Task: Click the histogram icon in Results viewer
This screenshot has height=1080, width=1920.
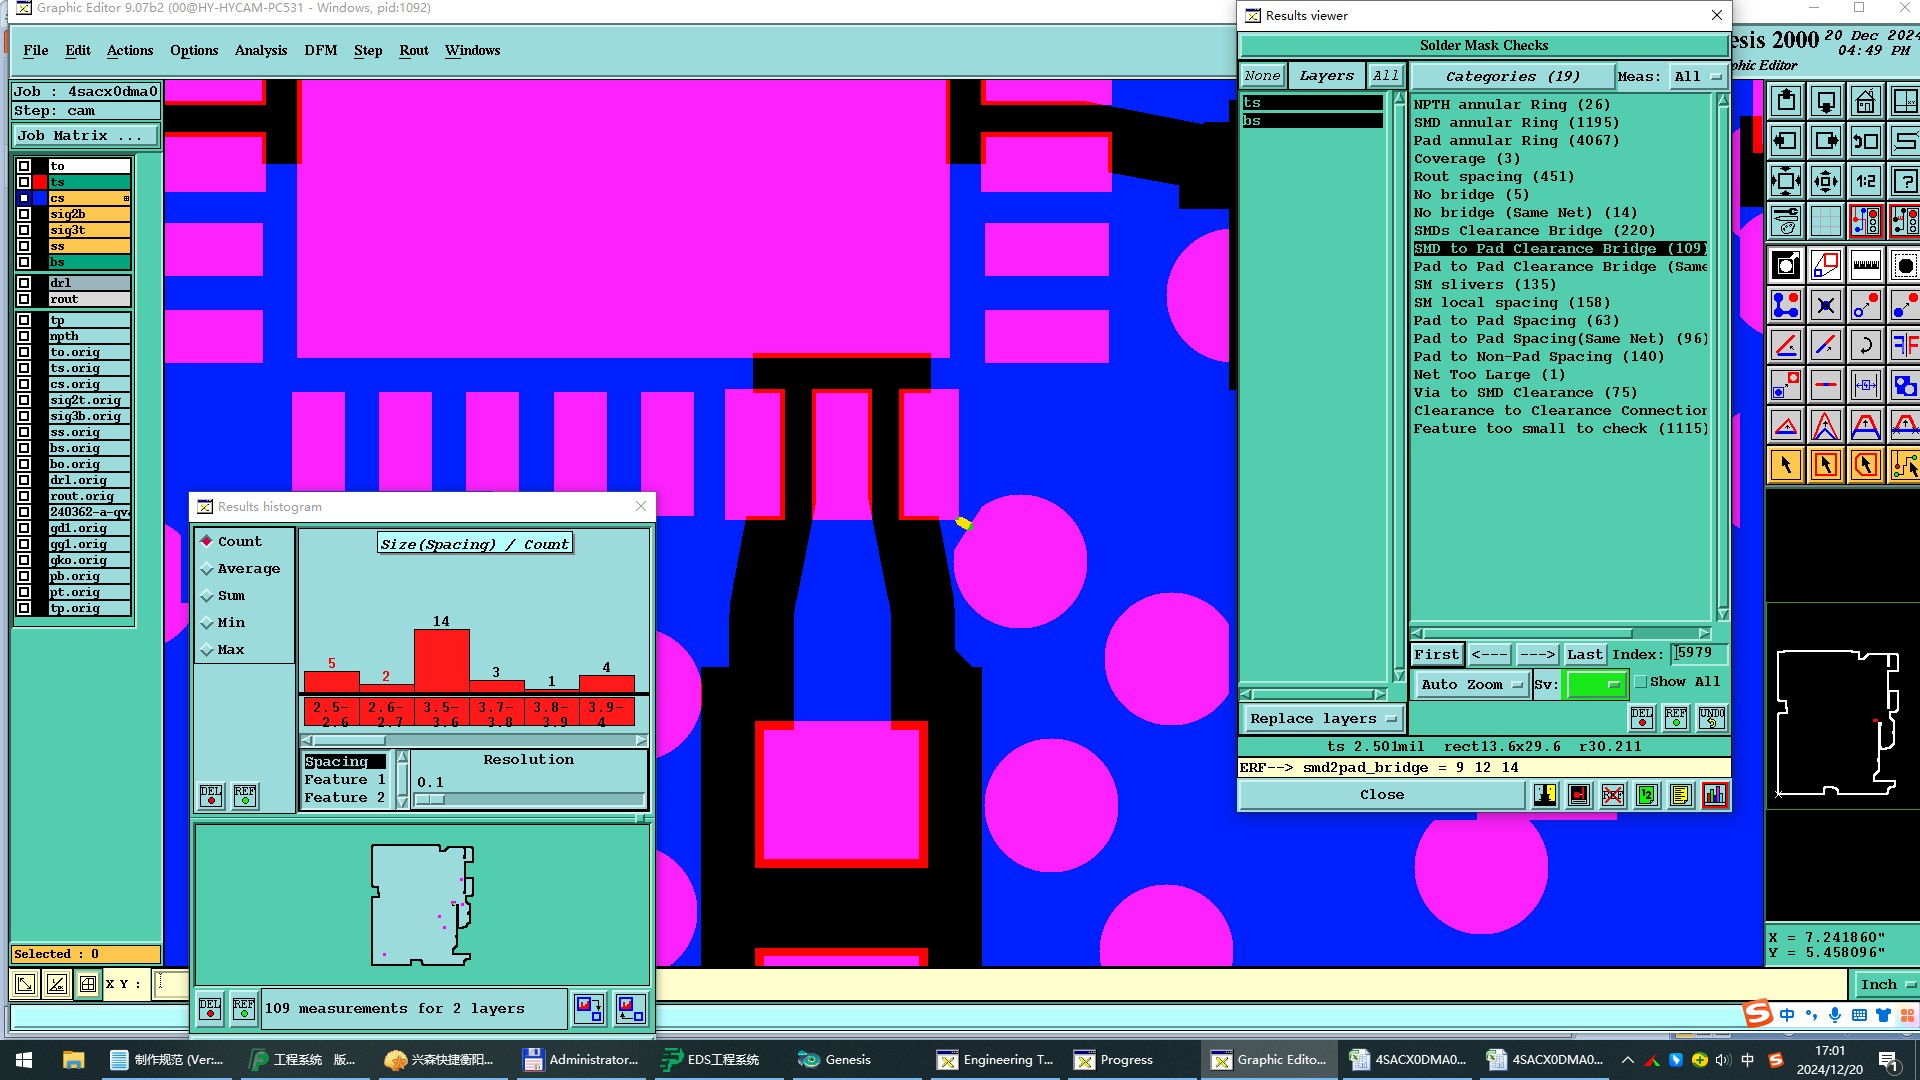Action: point(1715,795)
